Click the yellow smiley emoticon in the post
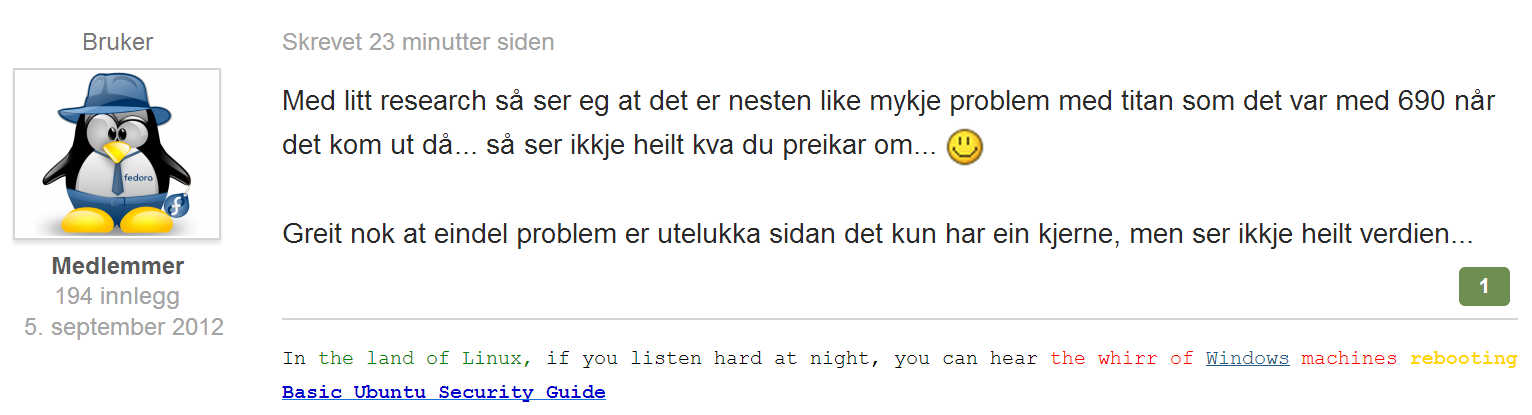The image size is (1532, 415). pyautogui.click(x=965, y=147)
